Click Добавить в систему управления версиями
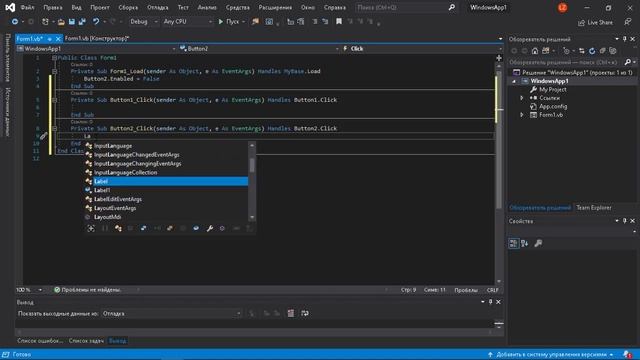640x360 pixels. pos(551,355)
